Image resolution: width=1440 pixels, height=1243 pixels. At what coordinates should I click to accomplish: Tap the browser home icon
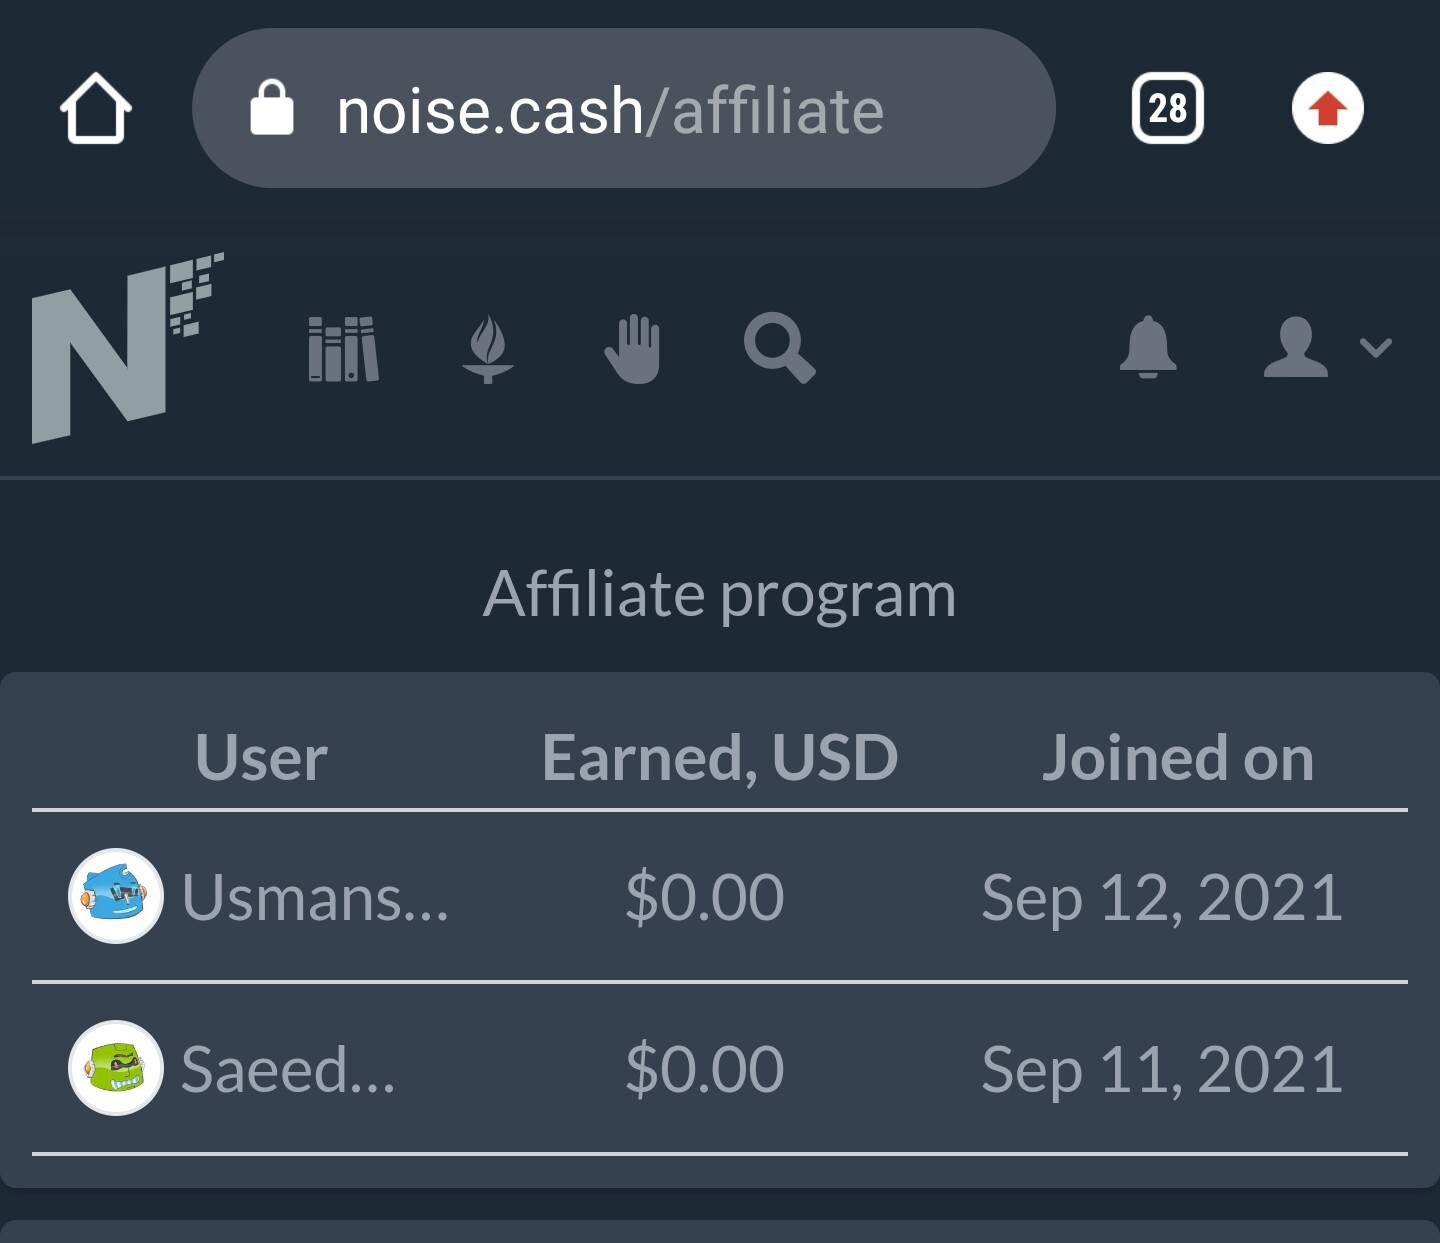coord(96,108)
